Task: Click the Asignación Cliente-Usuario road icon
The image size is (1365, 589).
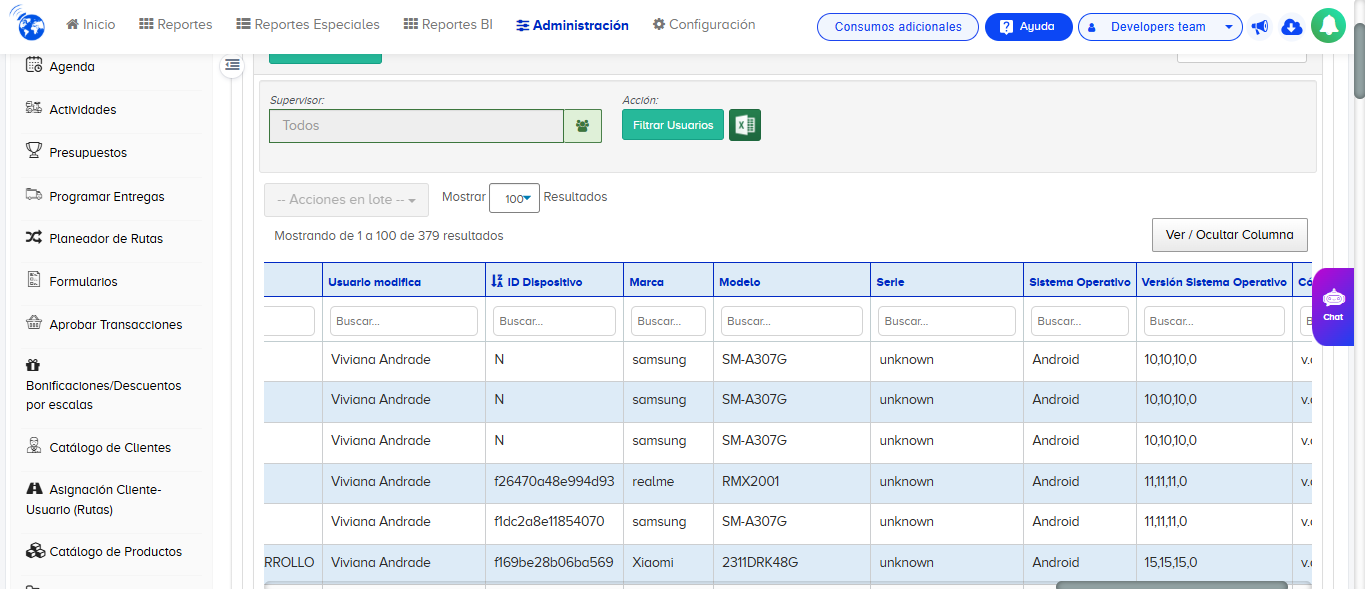Action: [x=34, y=489]
